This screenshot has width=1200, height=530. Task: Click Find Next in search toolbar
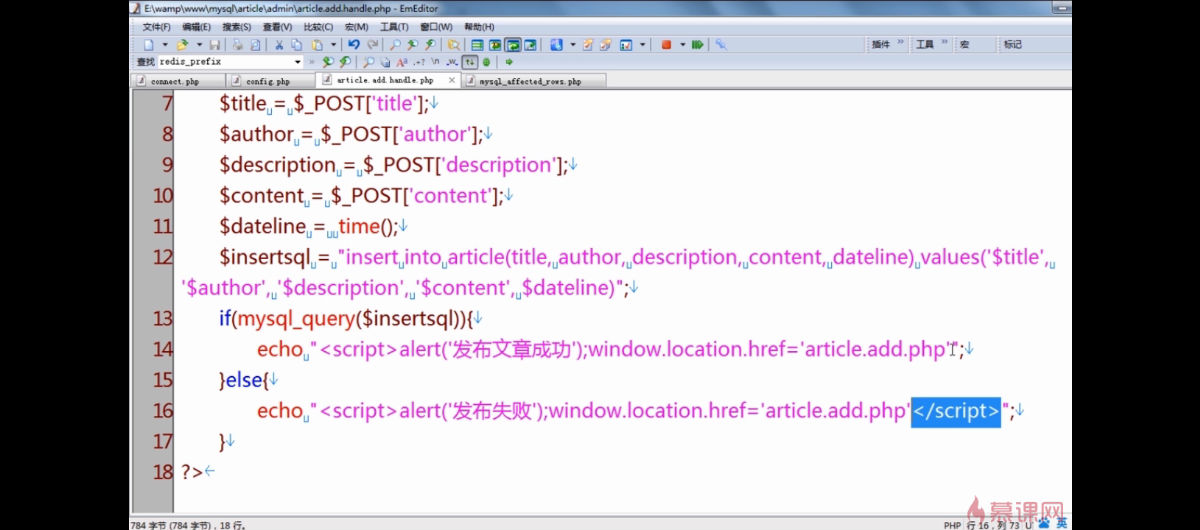point(326,61)
